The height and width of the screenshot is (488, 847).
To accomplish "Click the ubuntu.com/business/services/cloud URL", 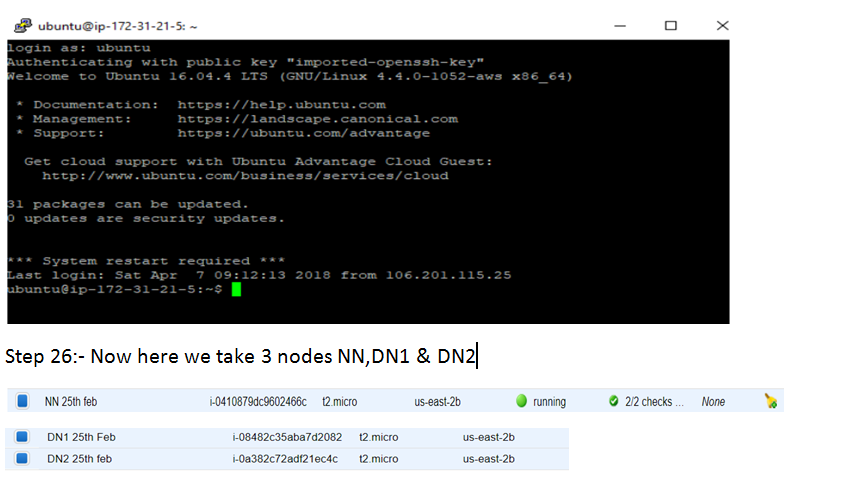I will [x=245, y=176].
